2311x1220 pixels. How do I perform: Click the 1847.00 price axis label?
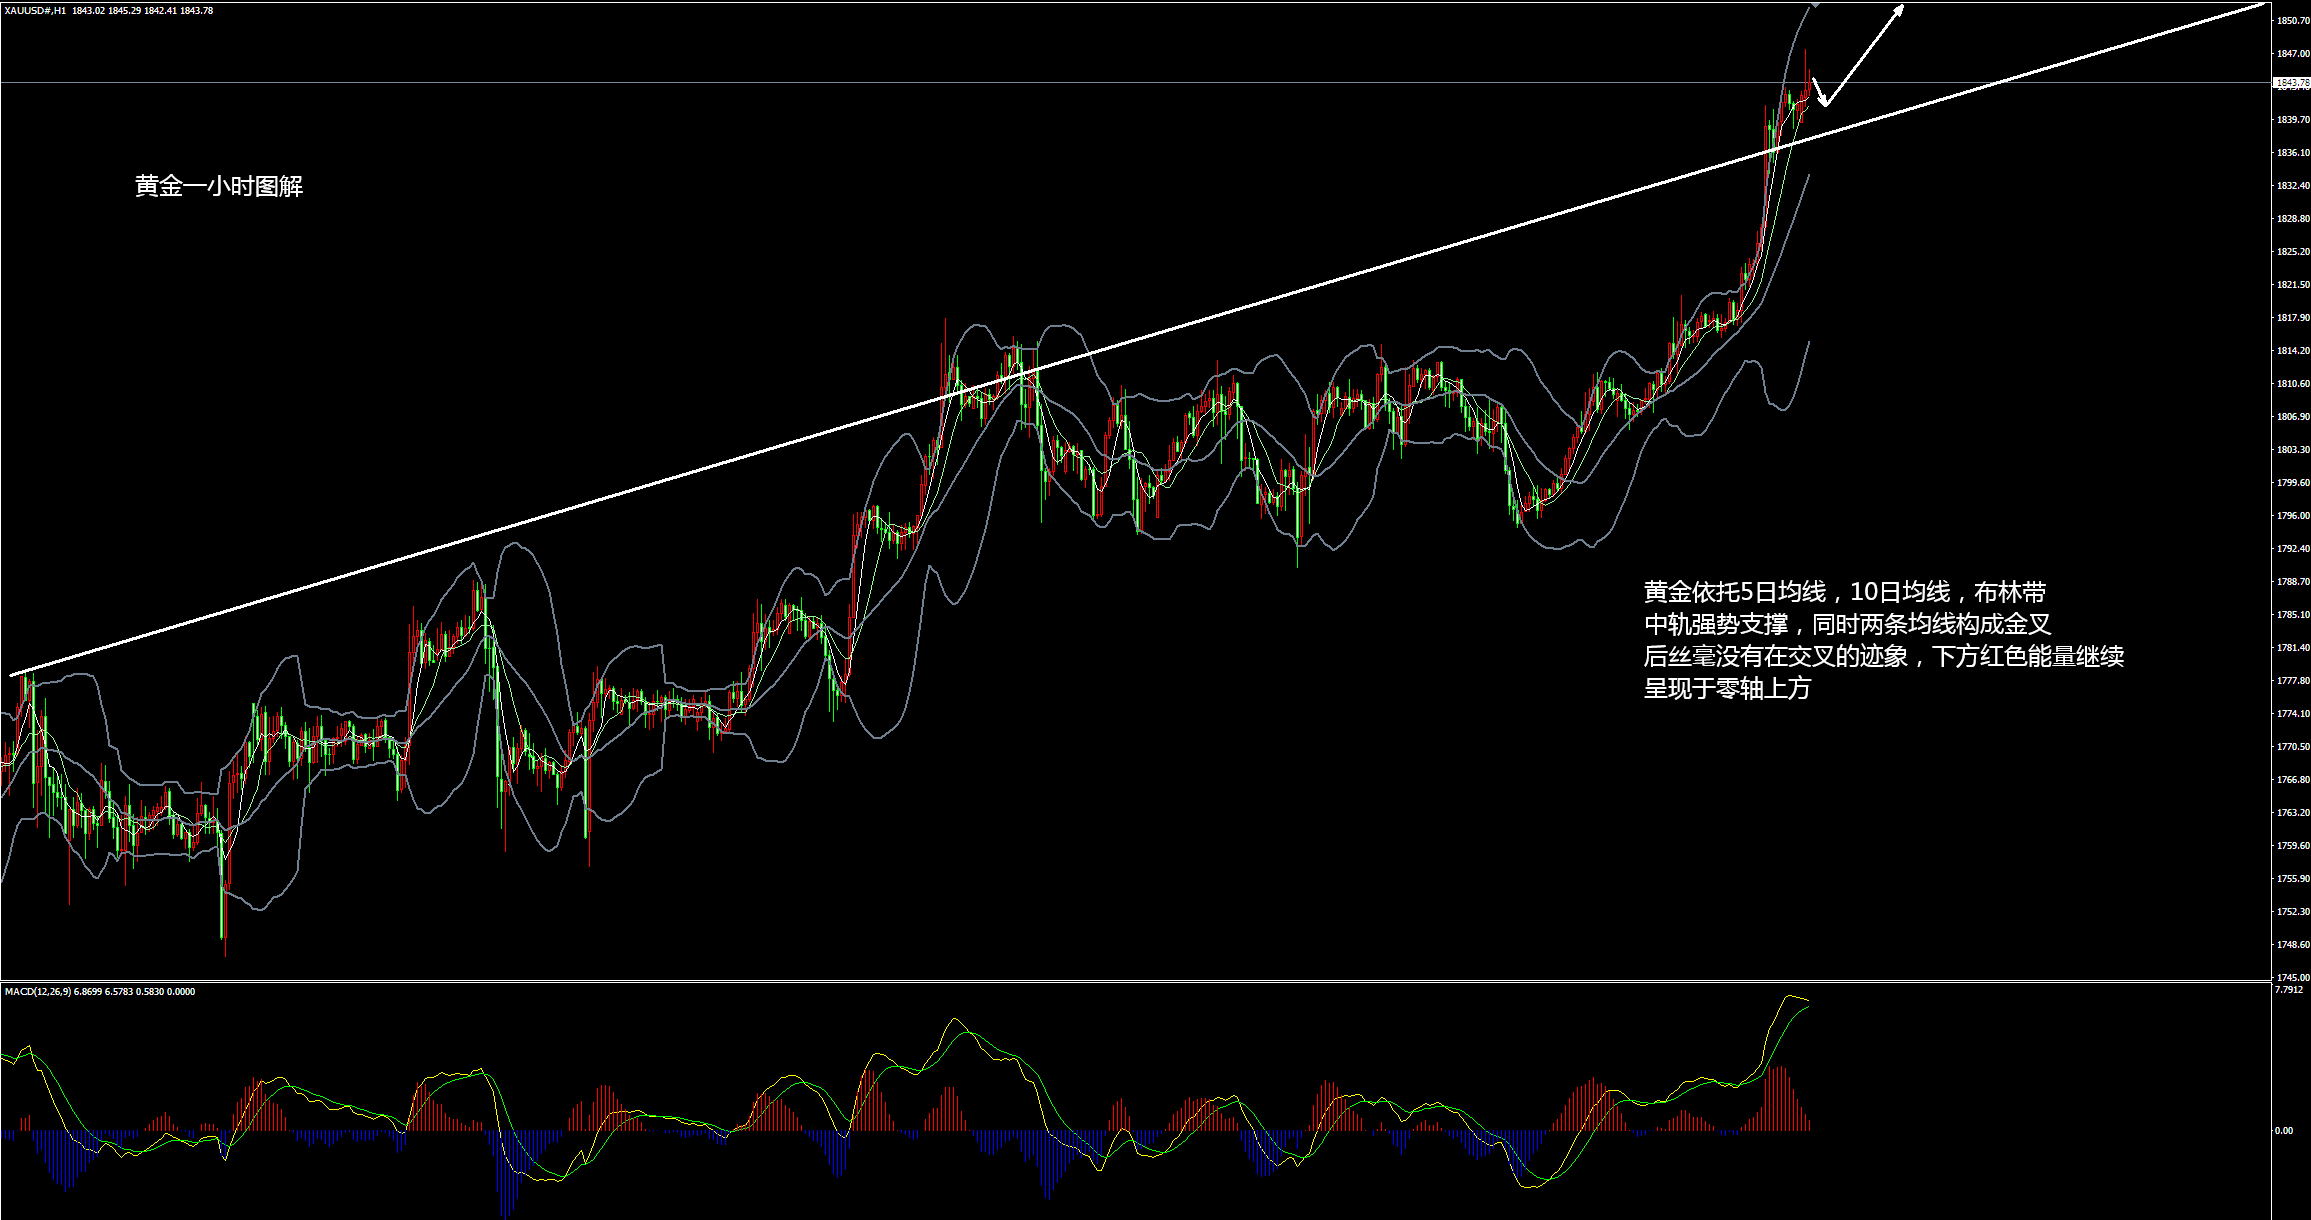(2292, 54)
